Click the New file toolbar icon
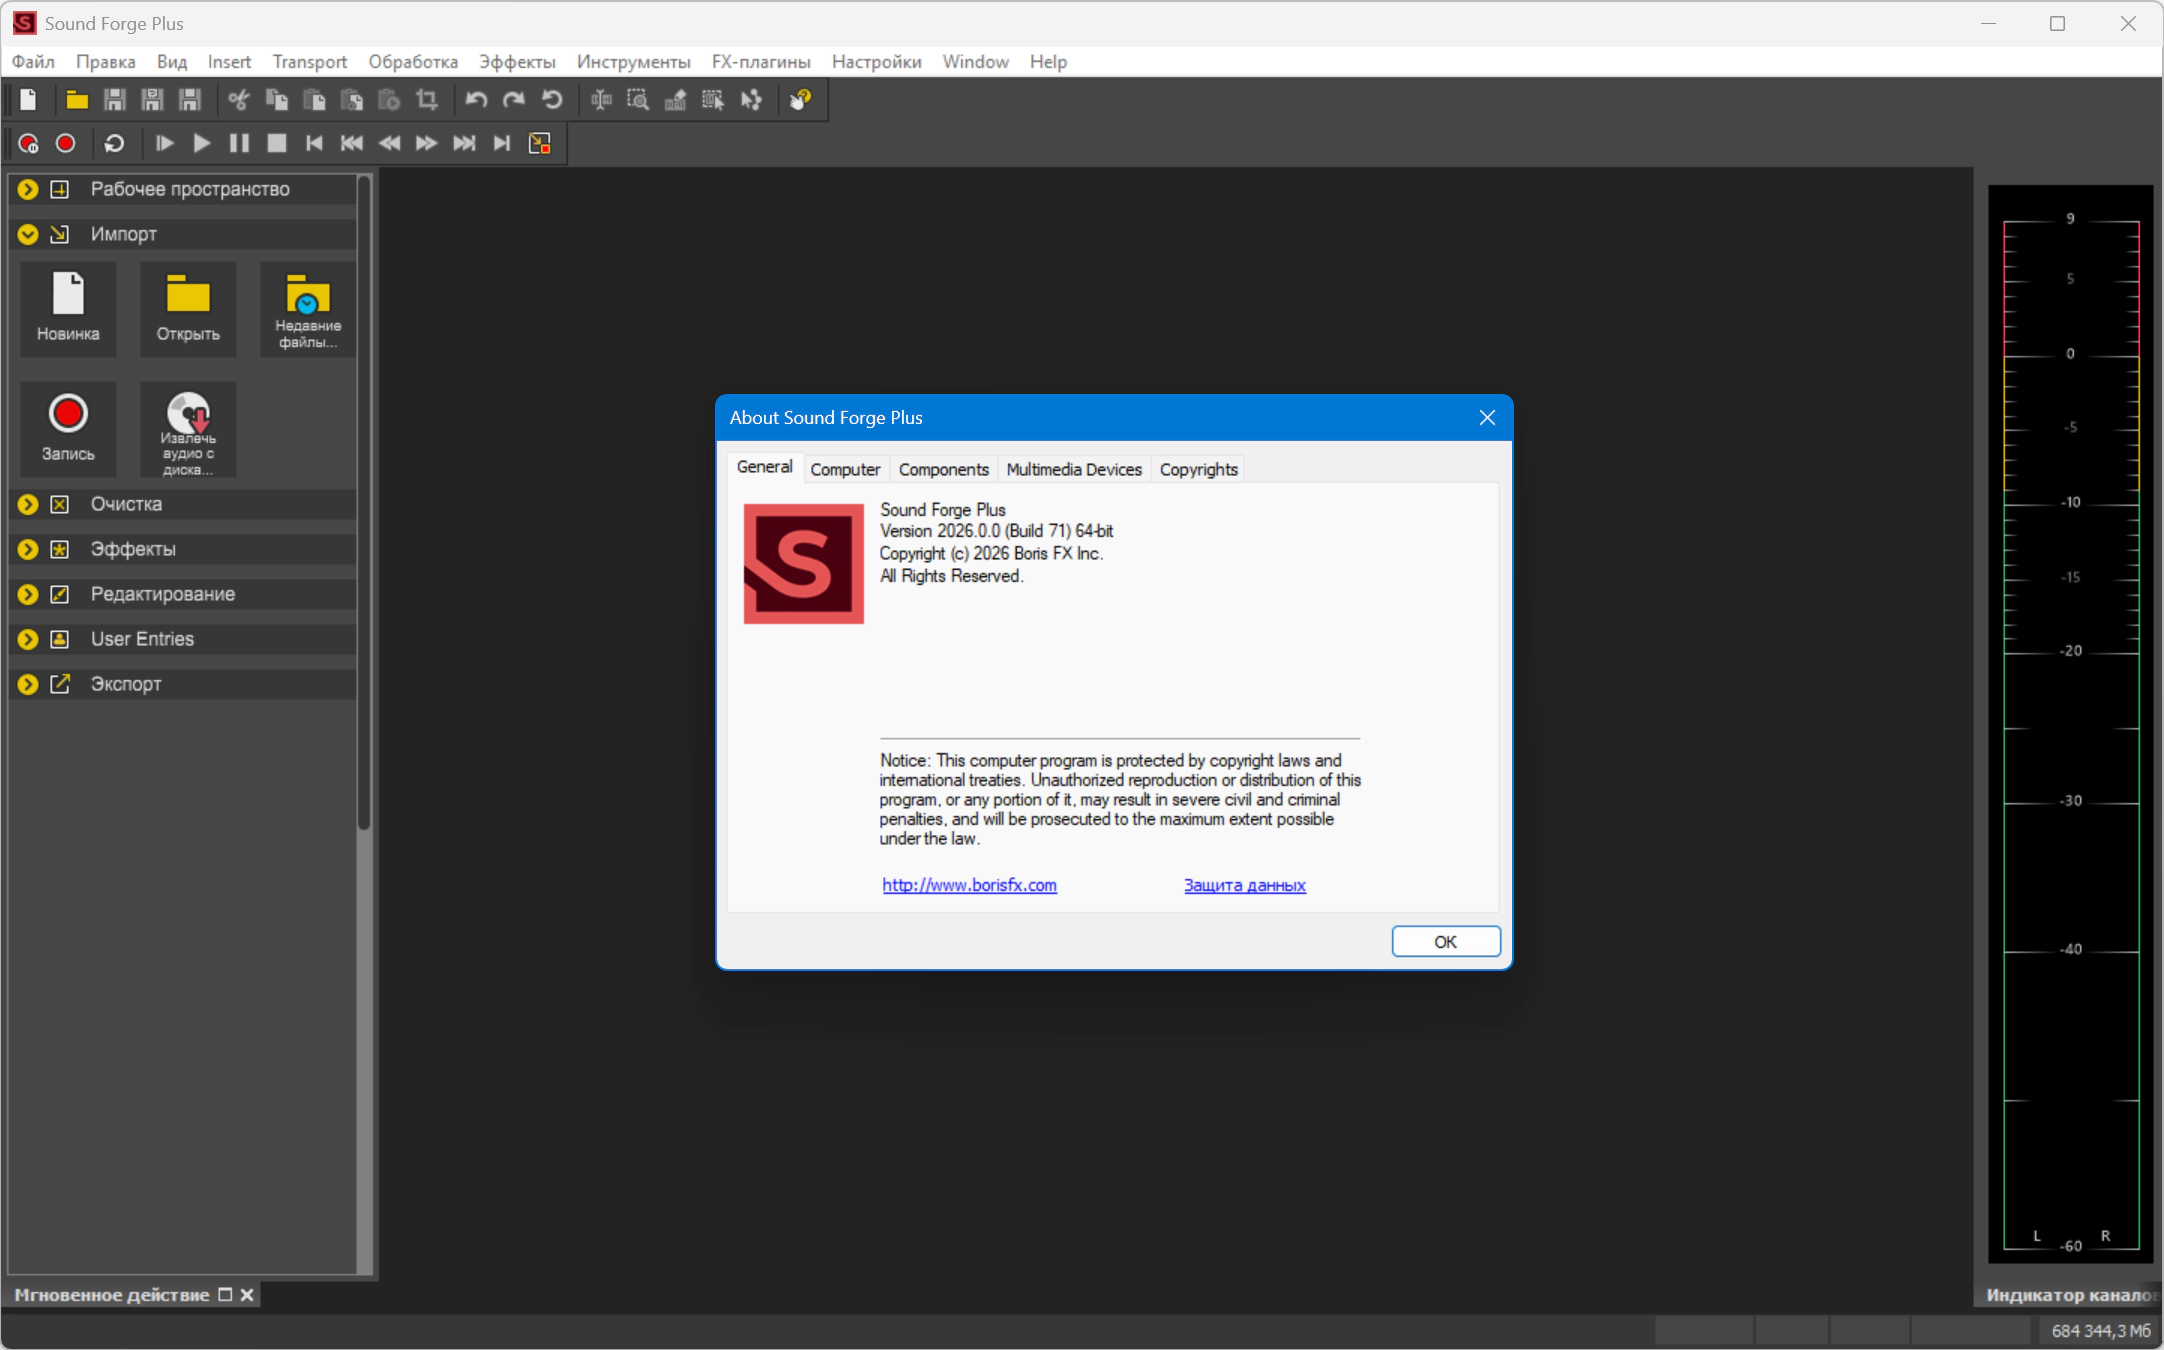Viewport: 2164px width, 1350px height. pos(28,100)
